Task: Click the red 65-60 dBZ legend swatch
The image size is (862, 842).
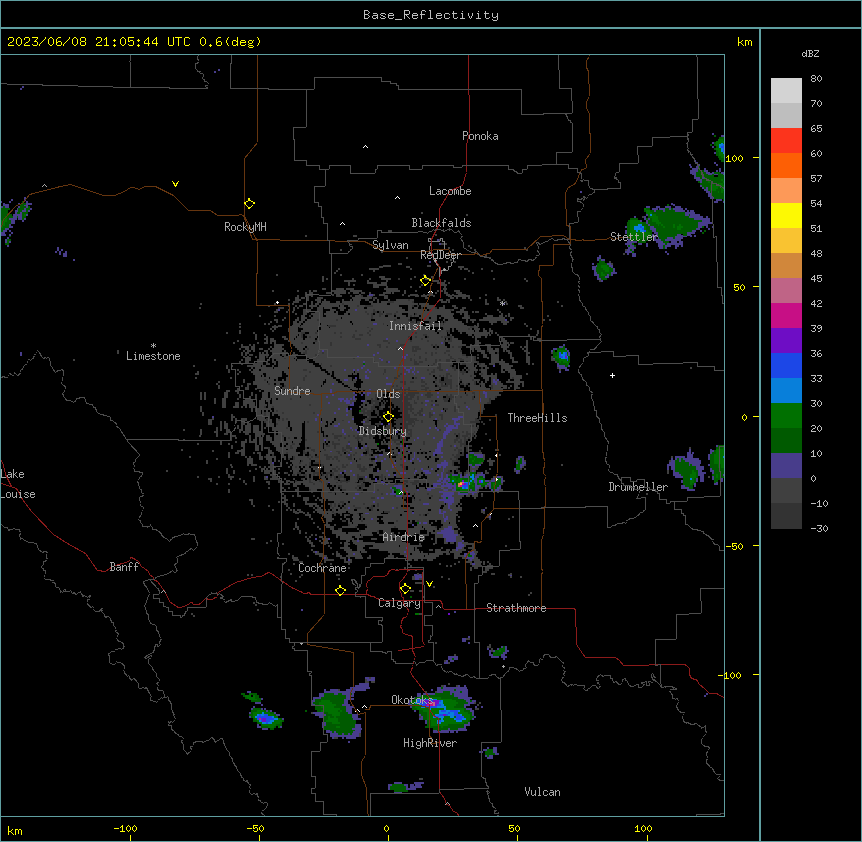Action: 786,141
